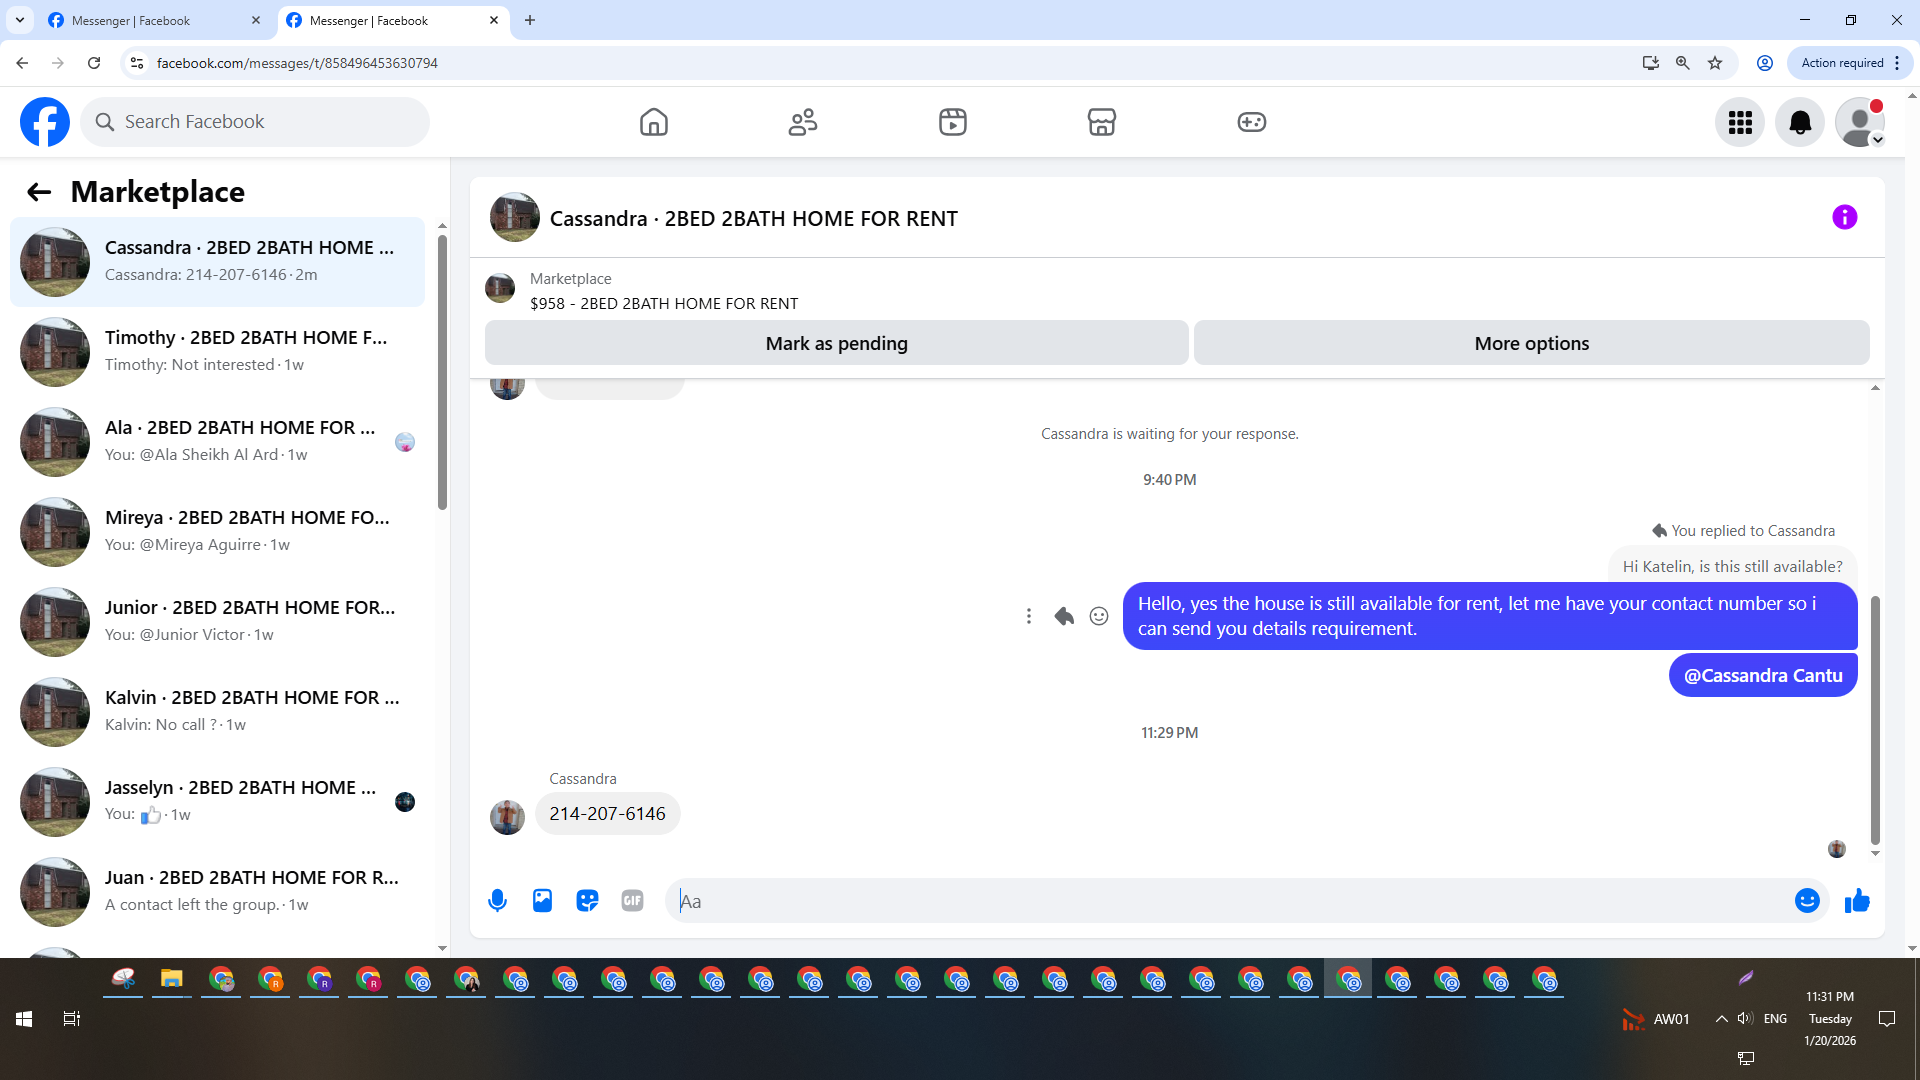Screen dimensions: 1920x1080
Task: Open Windows notification center
Action: [x=1887, y=1019]
